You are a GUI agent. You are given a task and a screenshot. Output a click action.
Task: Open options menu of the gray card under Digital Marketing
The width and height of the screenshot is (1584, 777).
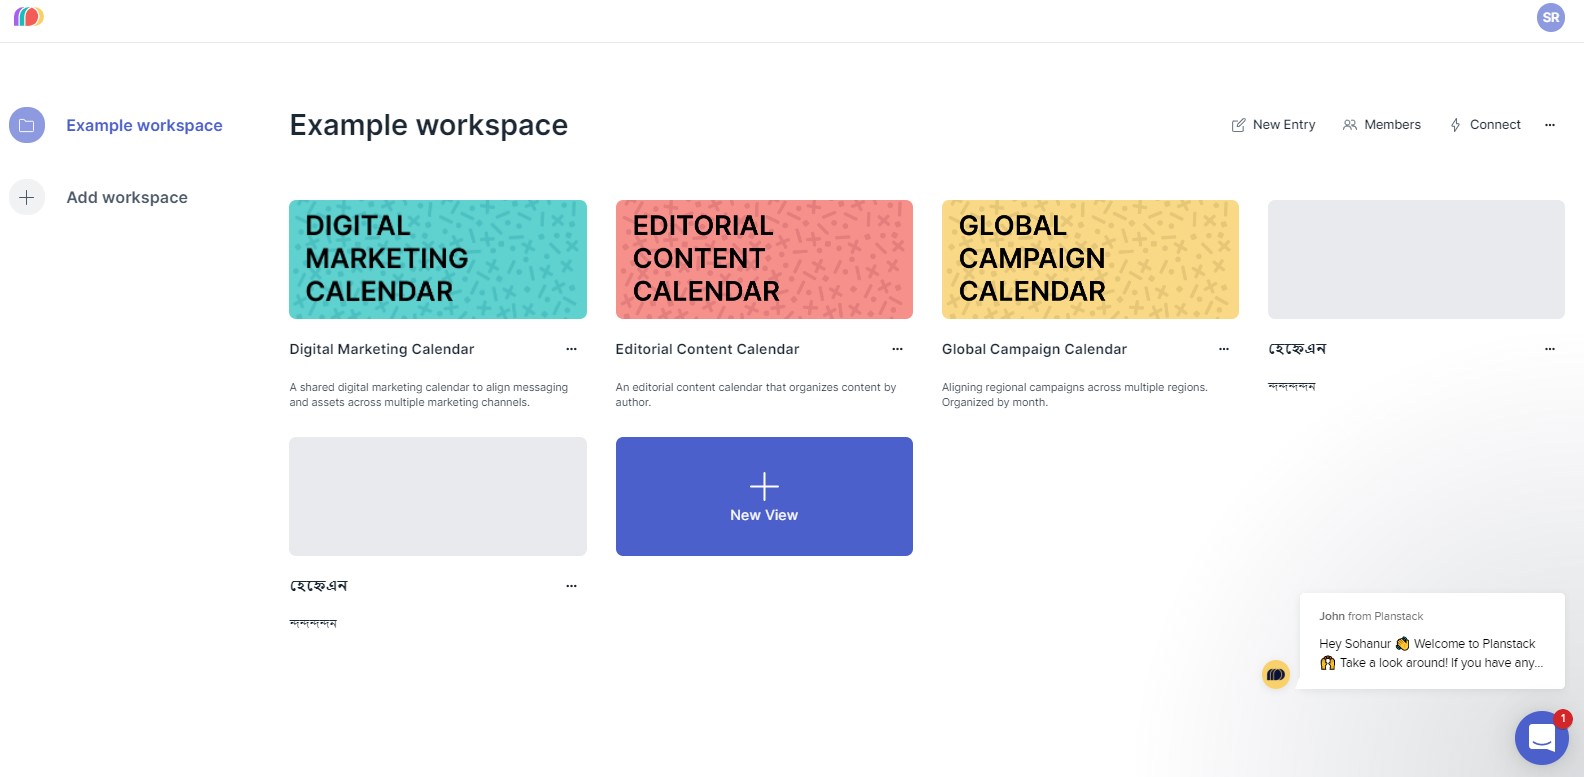click(571, 586)
